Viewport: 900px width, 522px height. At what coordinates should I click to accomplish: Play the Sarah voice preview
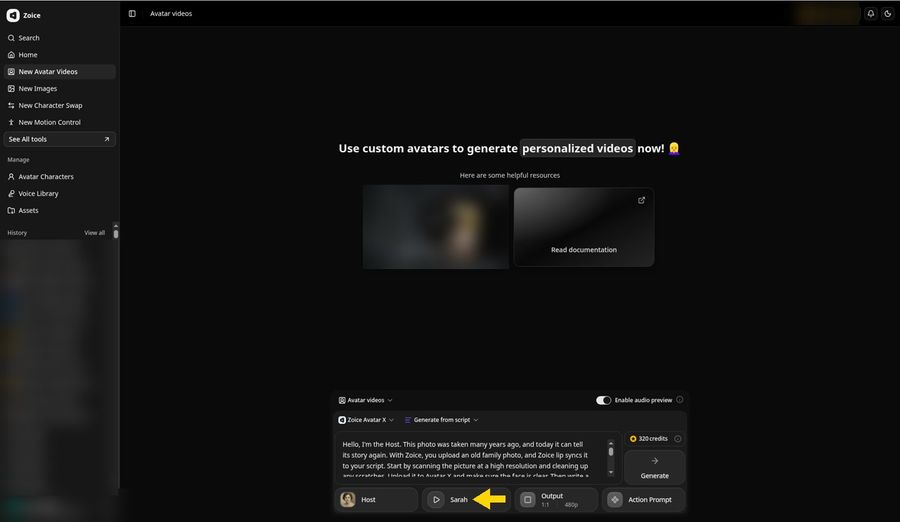[x=436, y=500]
